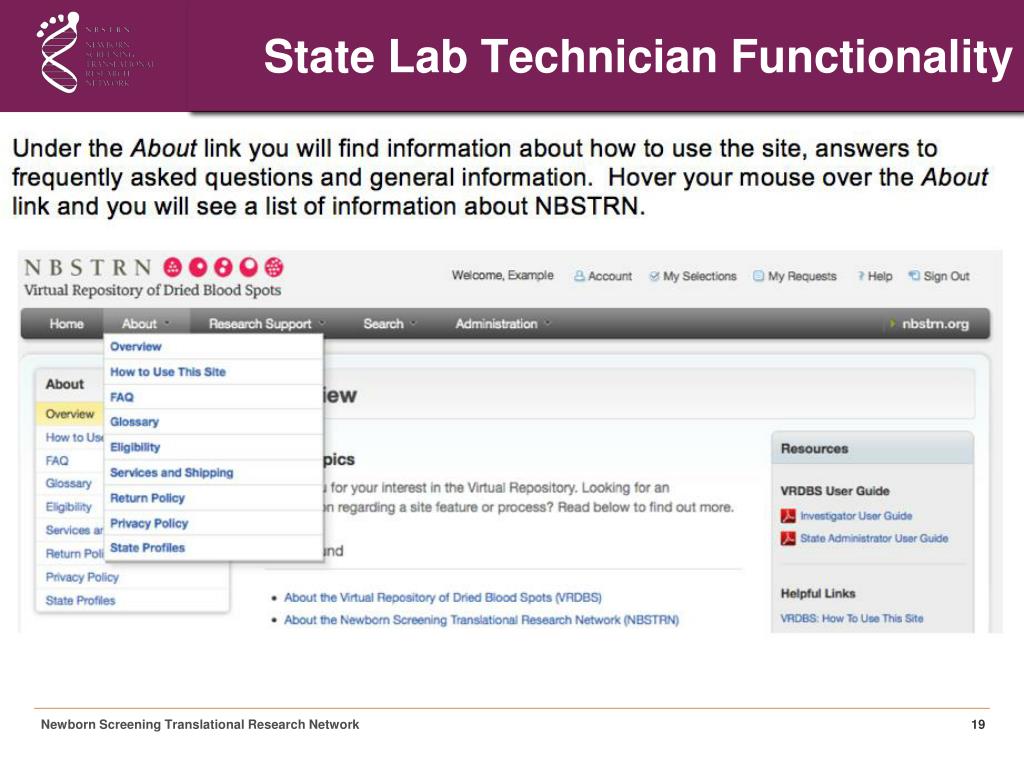
Task: Open the Help link
Action: tap(880, 276)
